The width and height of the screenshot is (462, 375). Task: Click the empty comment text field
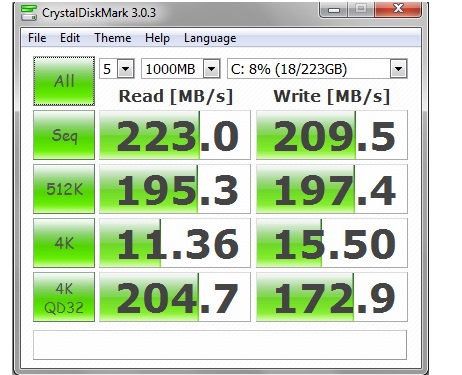(220, 345)
